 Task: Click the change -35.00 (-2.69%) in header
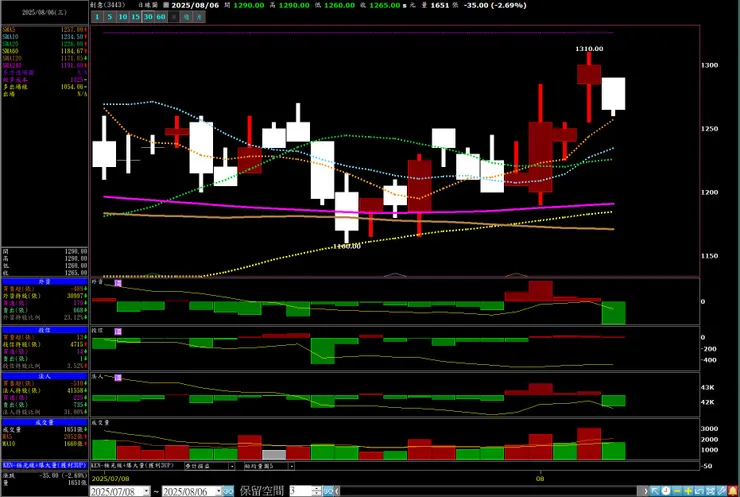click(495, 5)
